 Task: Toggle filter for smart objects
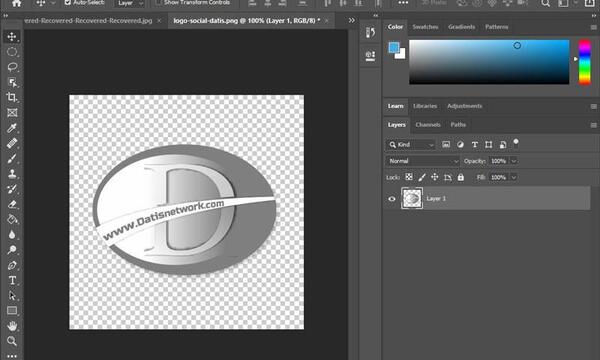tap(503, 144)
